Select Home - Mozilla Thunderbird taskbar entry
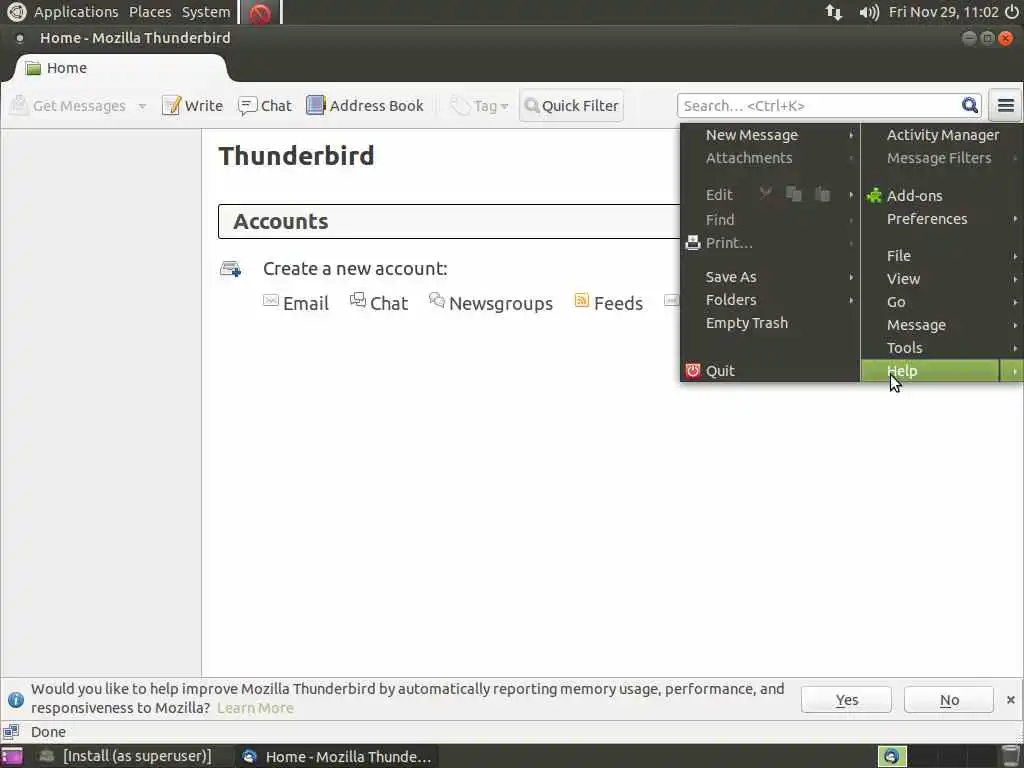This screenshot has width=1024, height=768. (x=336, y=756)
